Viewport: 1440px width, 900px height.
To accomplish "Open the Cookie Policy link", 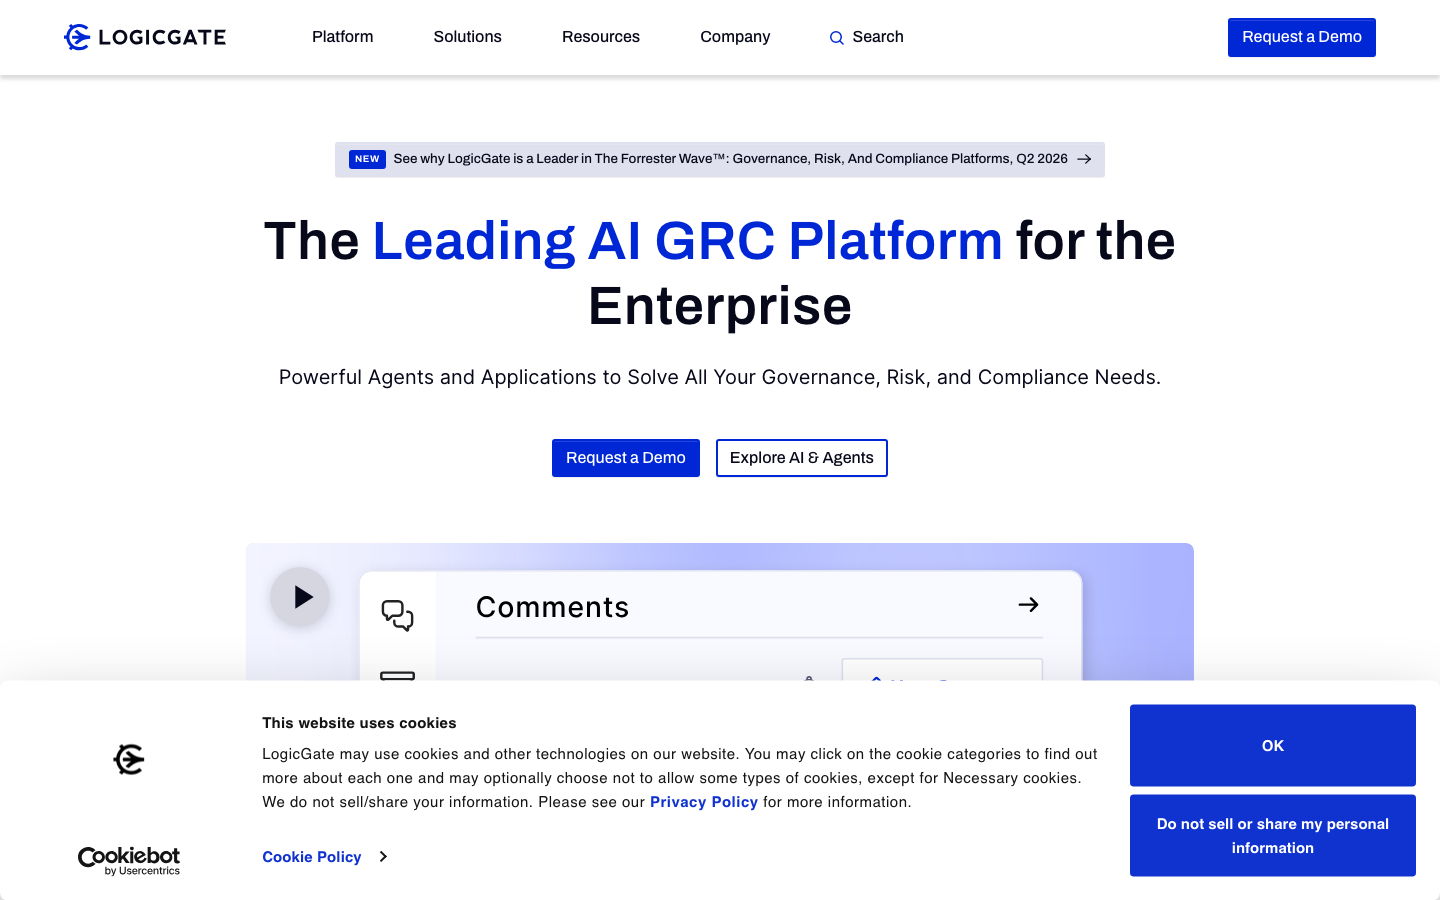I will pyautogui.click(x=311, y=857).
